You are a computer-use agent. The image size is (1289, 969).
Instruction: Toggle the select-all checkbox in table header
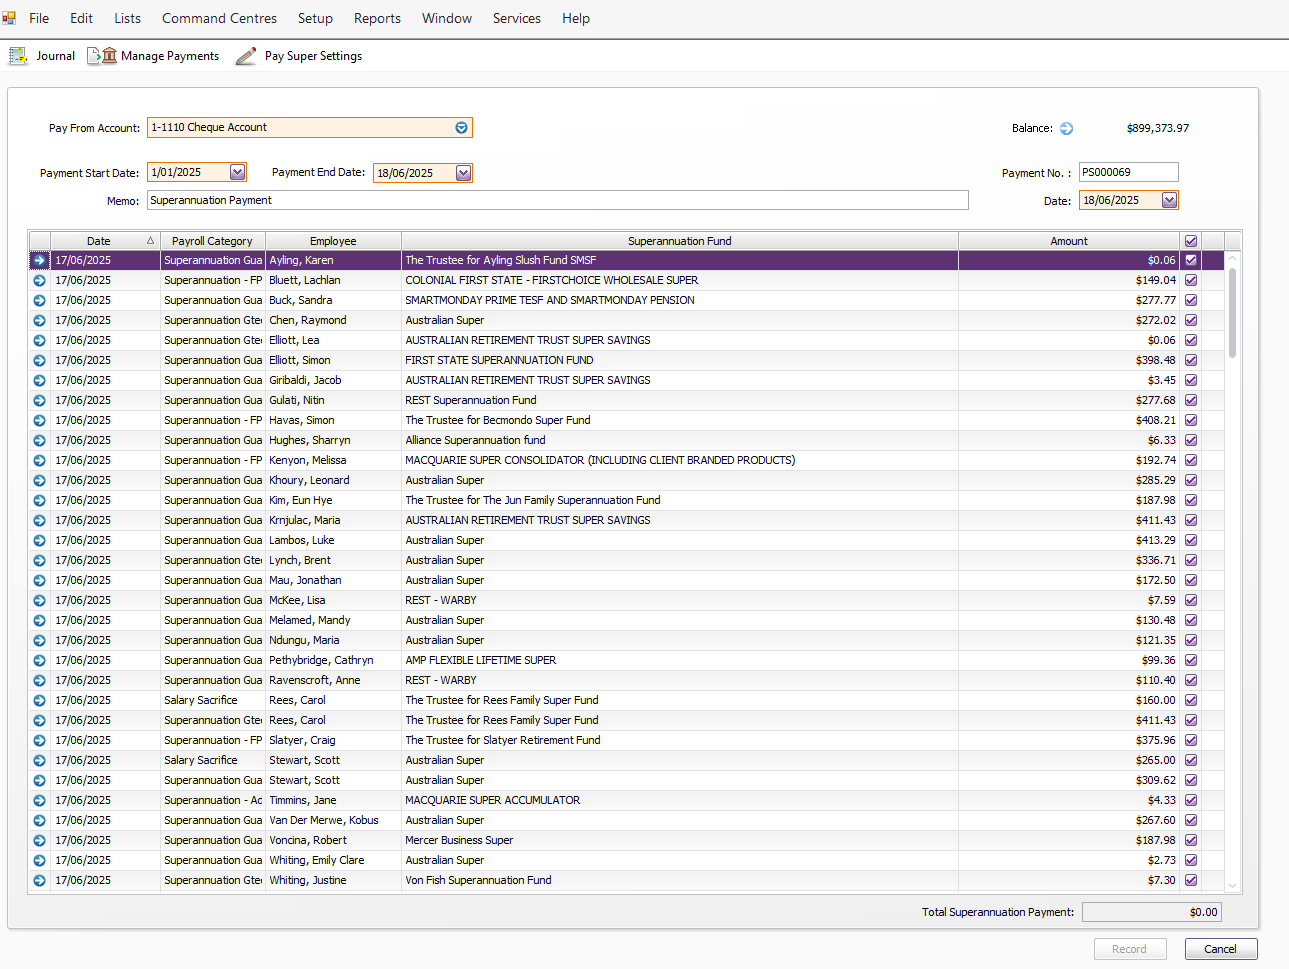pos(1190,241)
